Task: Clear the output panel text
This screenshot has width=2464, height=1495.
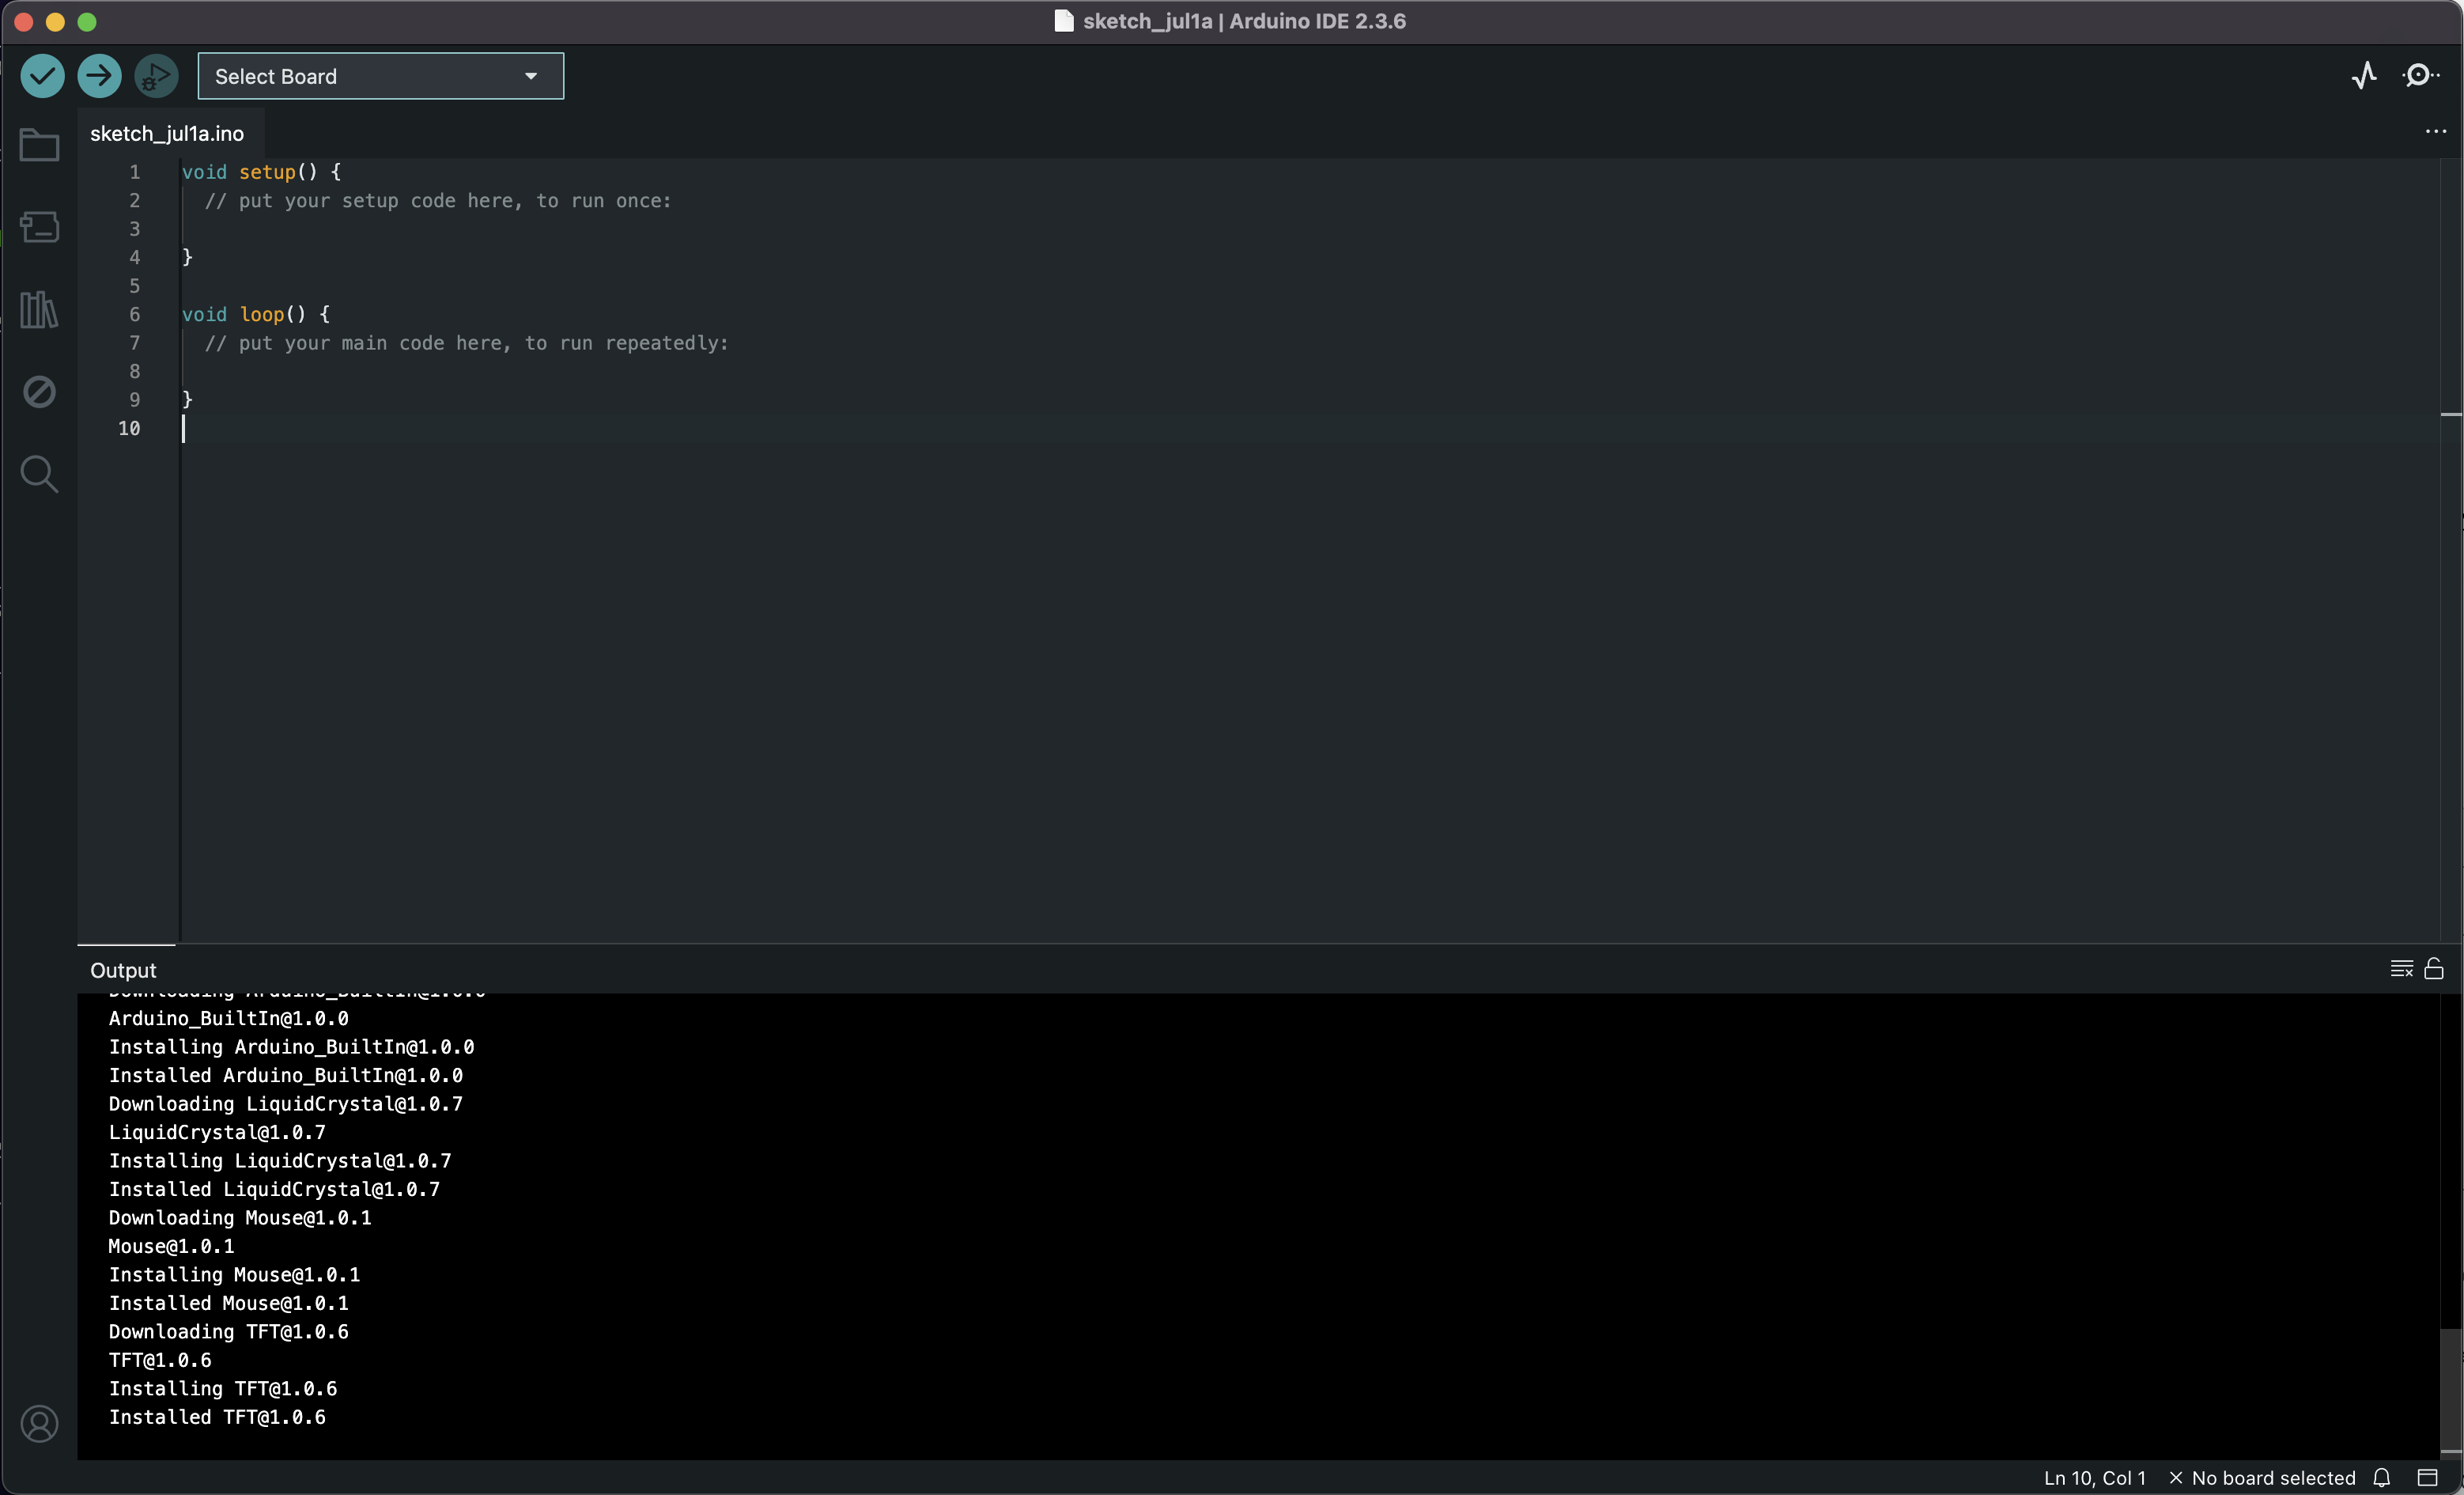Action: coord(2401,968)
